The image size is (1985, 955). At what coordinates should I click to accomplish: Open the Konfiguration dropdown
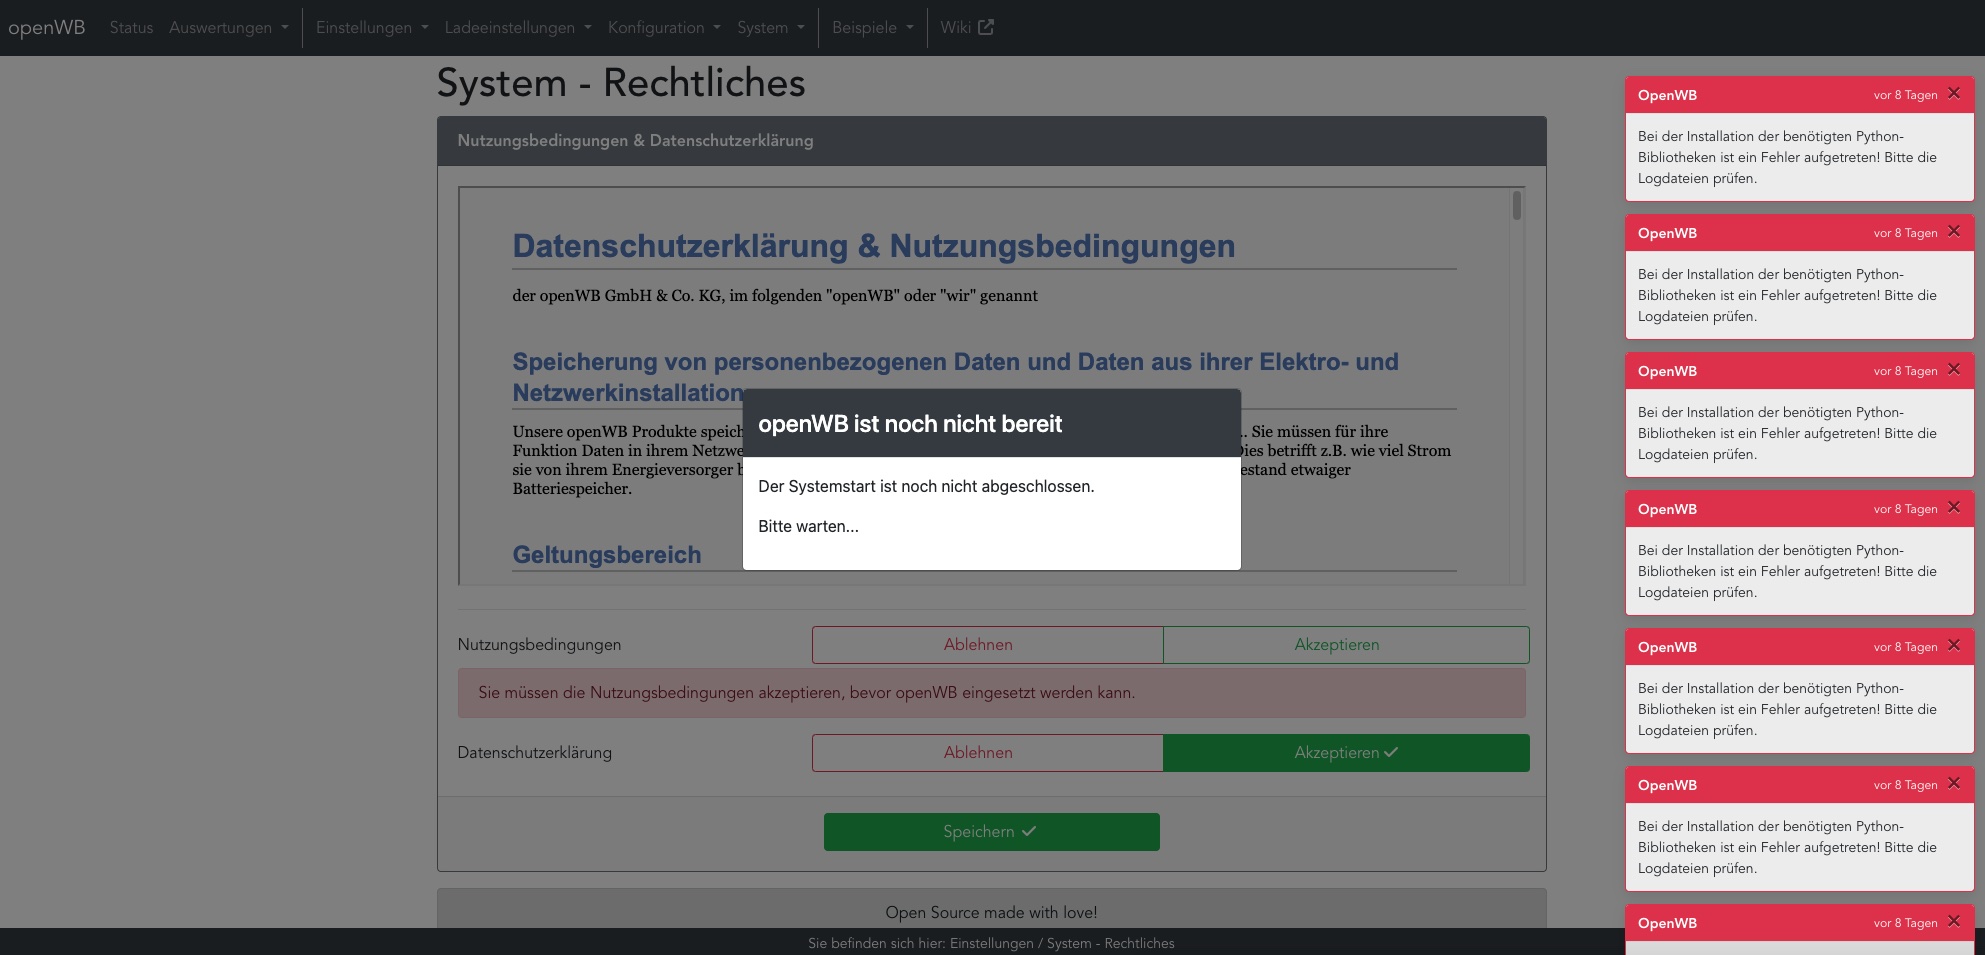pos(664,27)
